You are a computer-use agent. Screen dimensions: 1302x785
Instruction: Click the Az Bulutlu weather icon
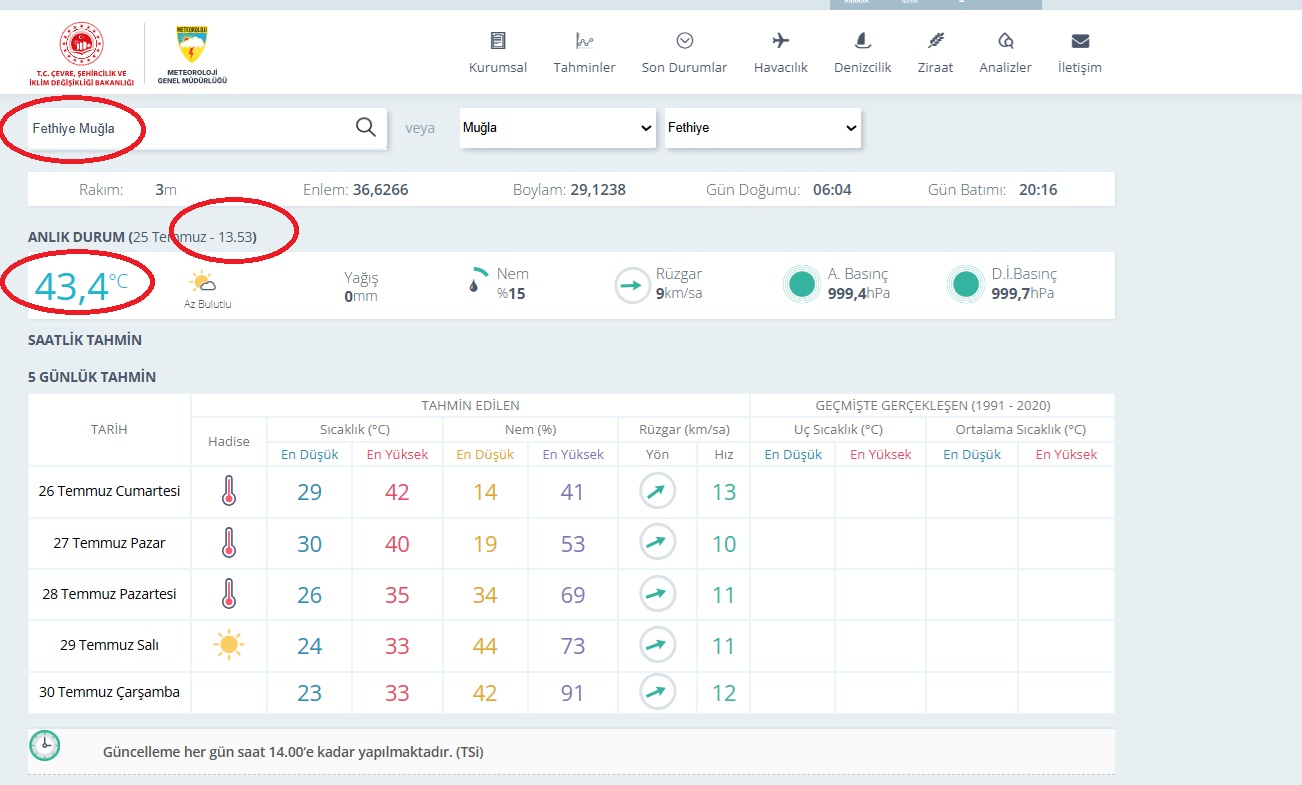203,282
